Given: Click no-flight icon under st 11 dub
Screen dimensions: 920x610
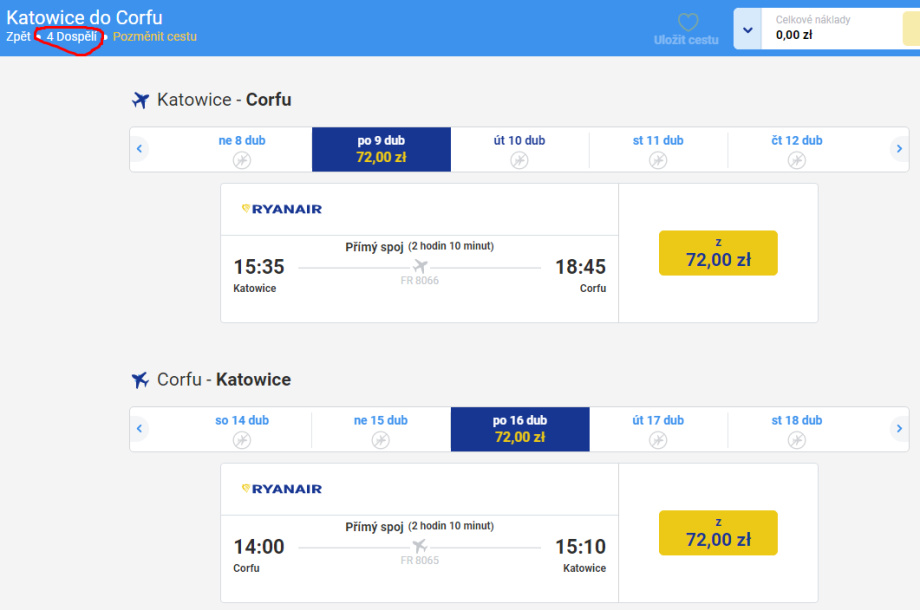Looking at the screenshot, I should point(658,160).
